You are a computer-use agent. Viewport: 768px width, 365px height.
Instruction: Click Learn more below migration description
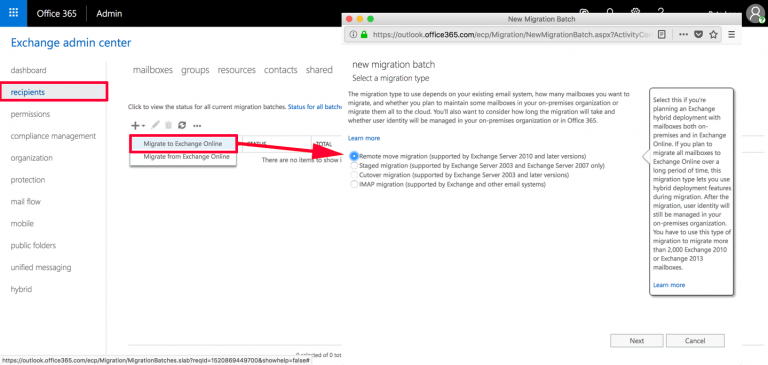point(364,138)
